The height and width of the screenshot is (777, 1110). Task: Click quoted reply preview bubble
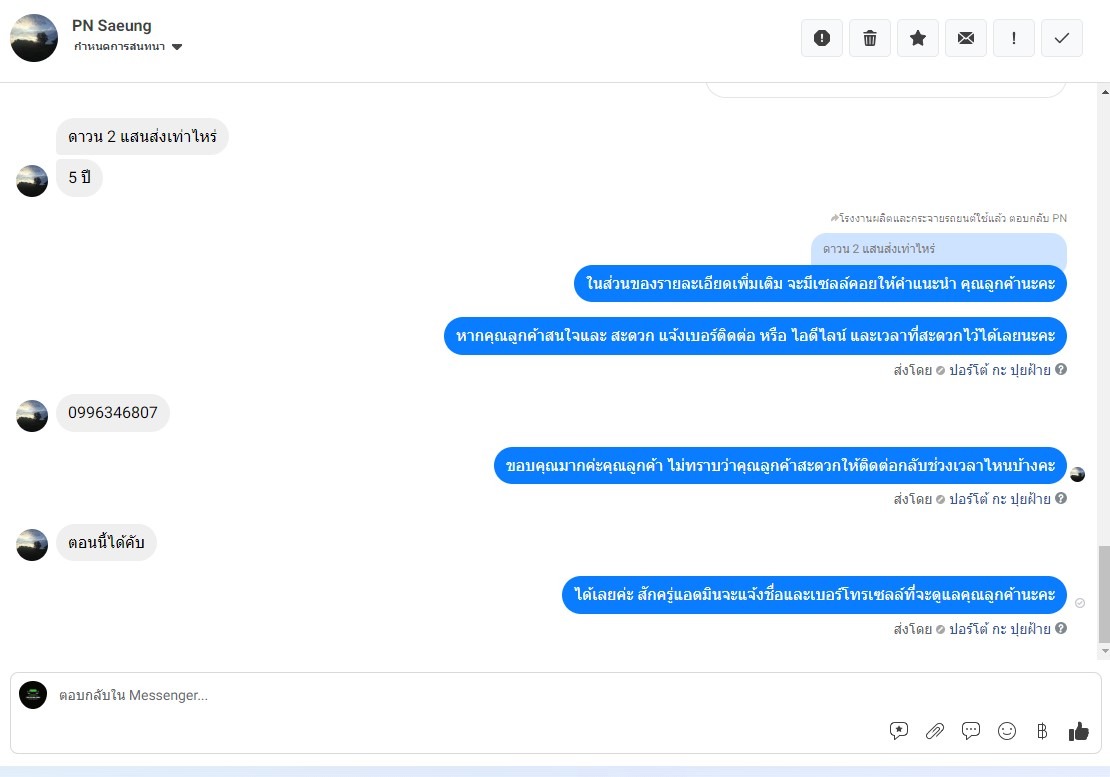click(939, 249)
